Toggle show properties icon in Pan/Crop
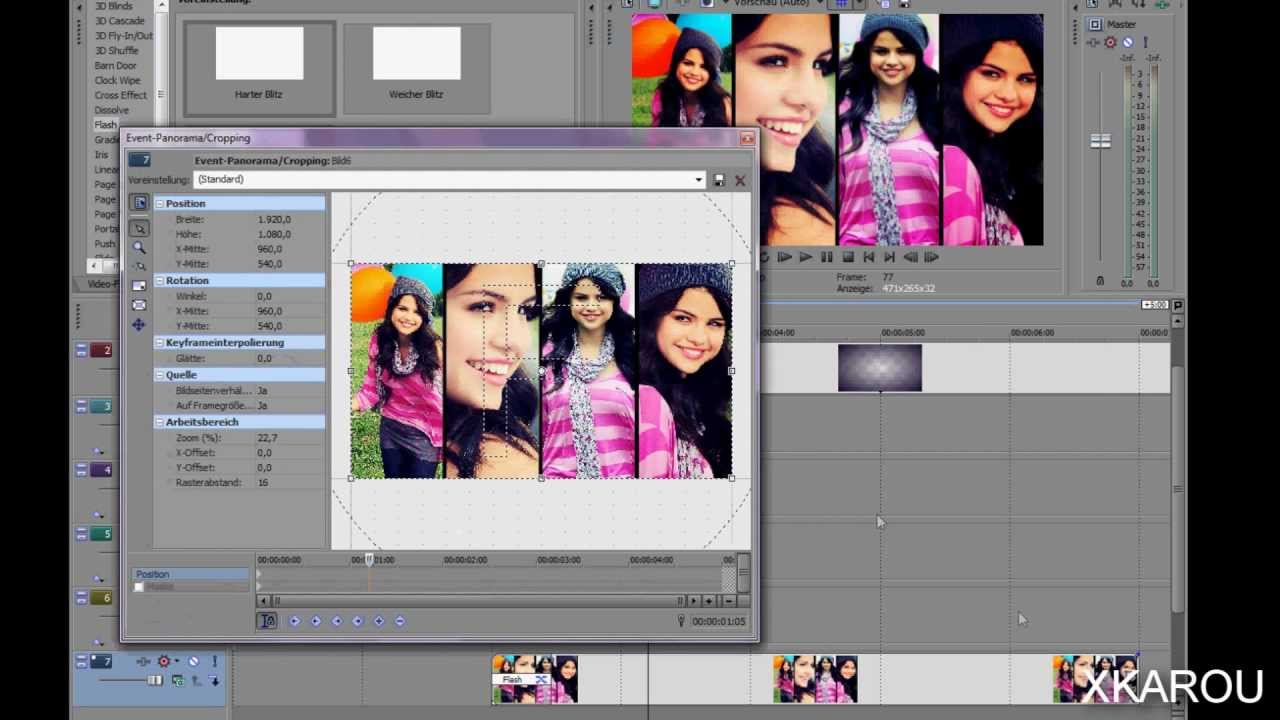This screenshot has width=1280, height=720. [139, 203]
